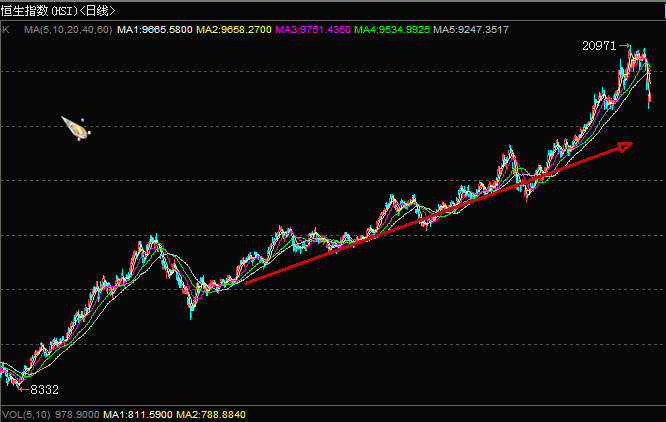666x422 pixels.
Task: Click the volume MA2:788.8840 value
Action: (x=211, y=414)
